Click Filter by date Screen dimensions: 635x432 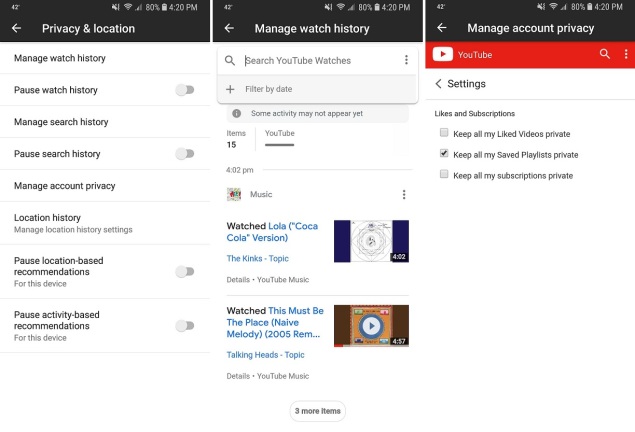(268, 89)
